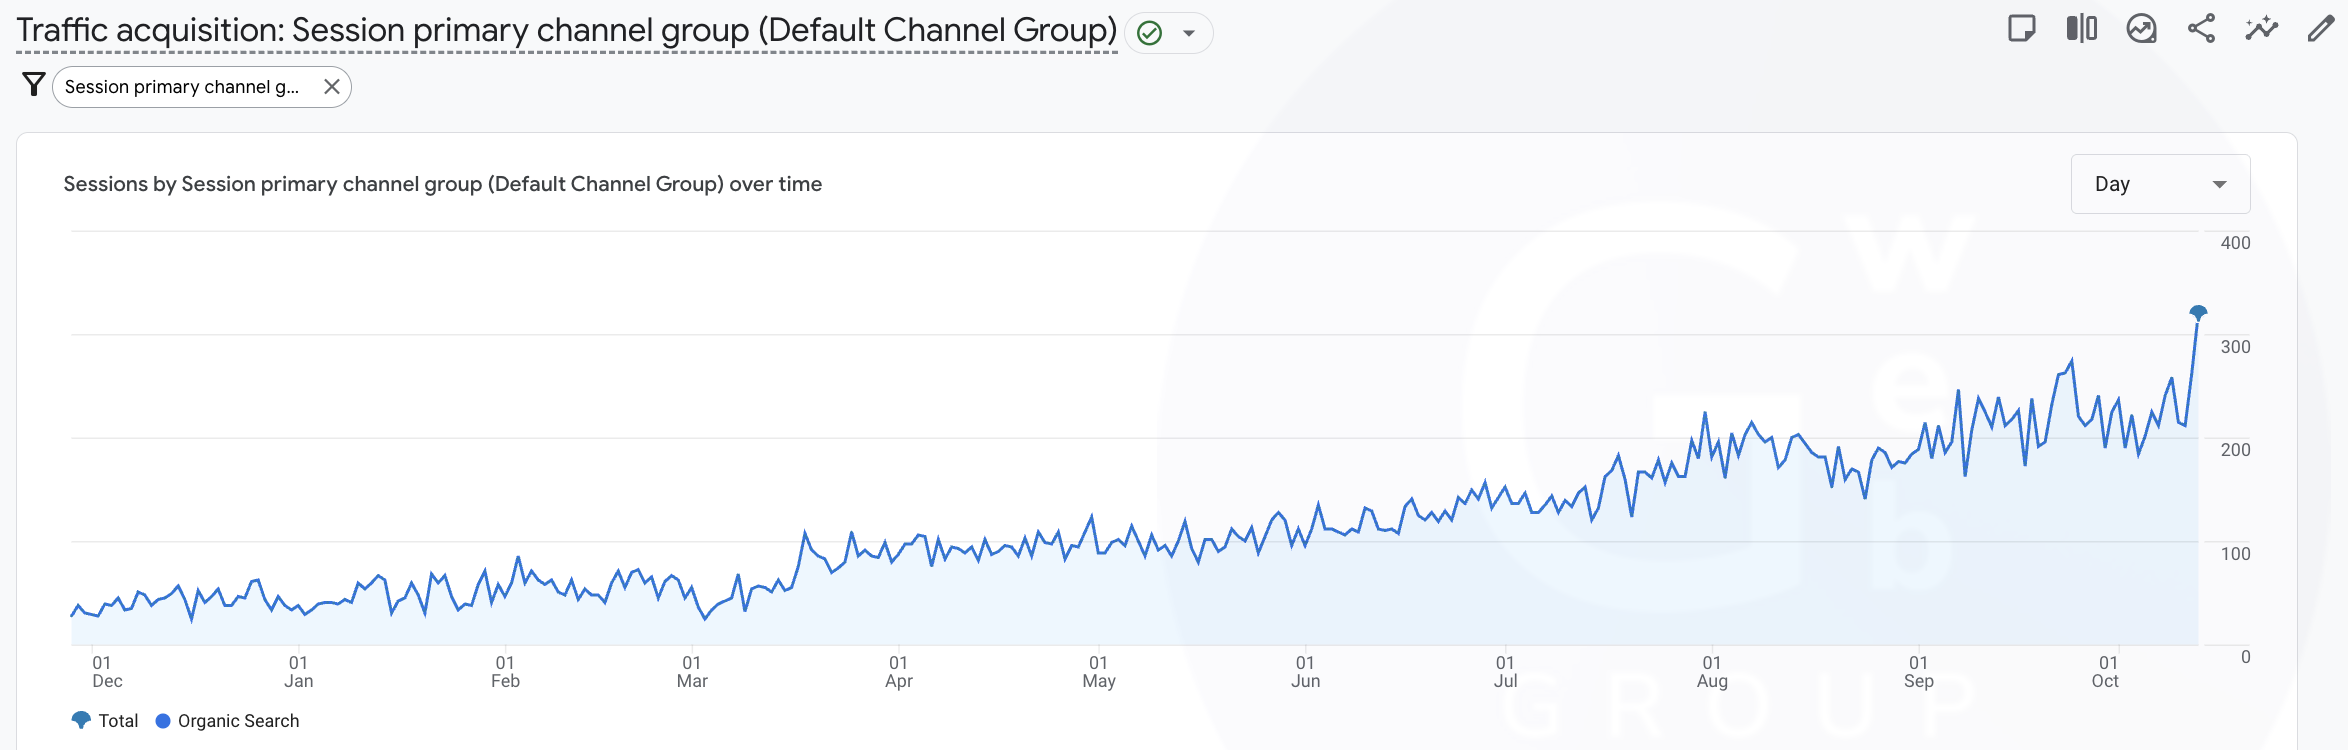The image size is (2348, 750).
Task: Select the latest peak data point marker
Action: pos(2198,313)
